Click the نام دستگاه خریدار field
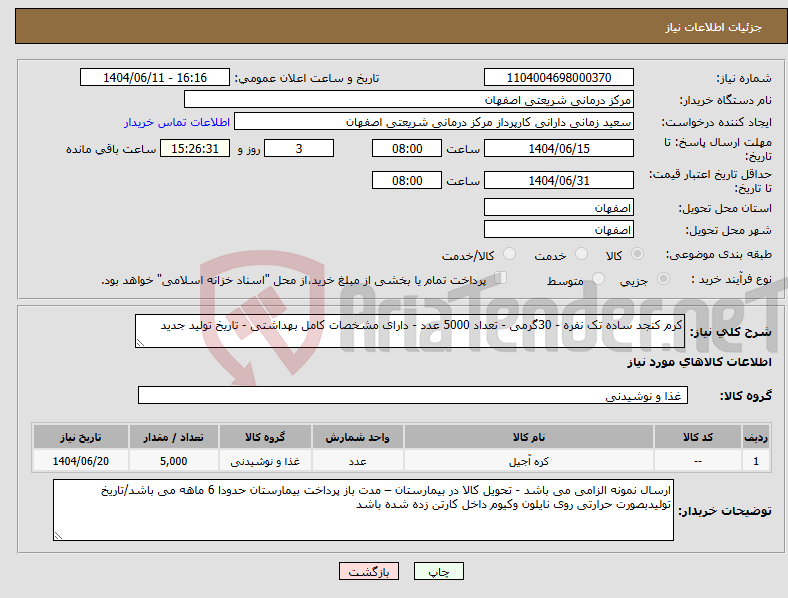The image size is (788, 598). tap(409, 99)
